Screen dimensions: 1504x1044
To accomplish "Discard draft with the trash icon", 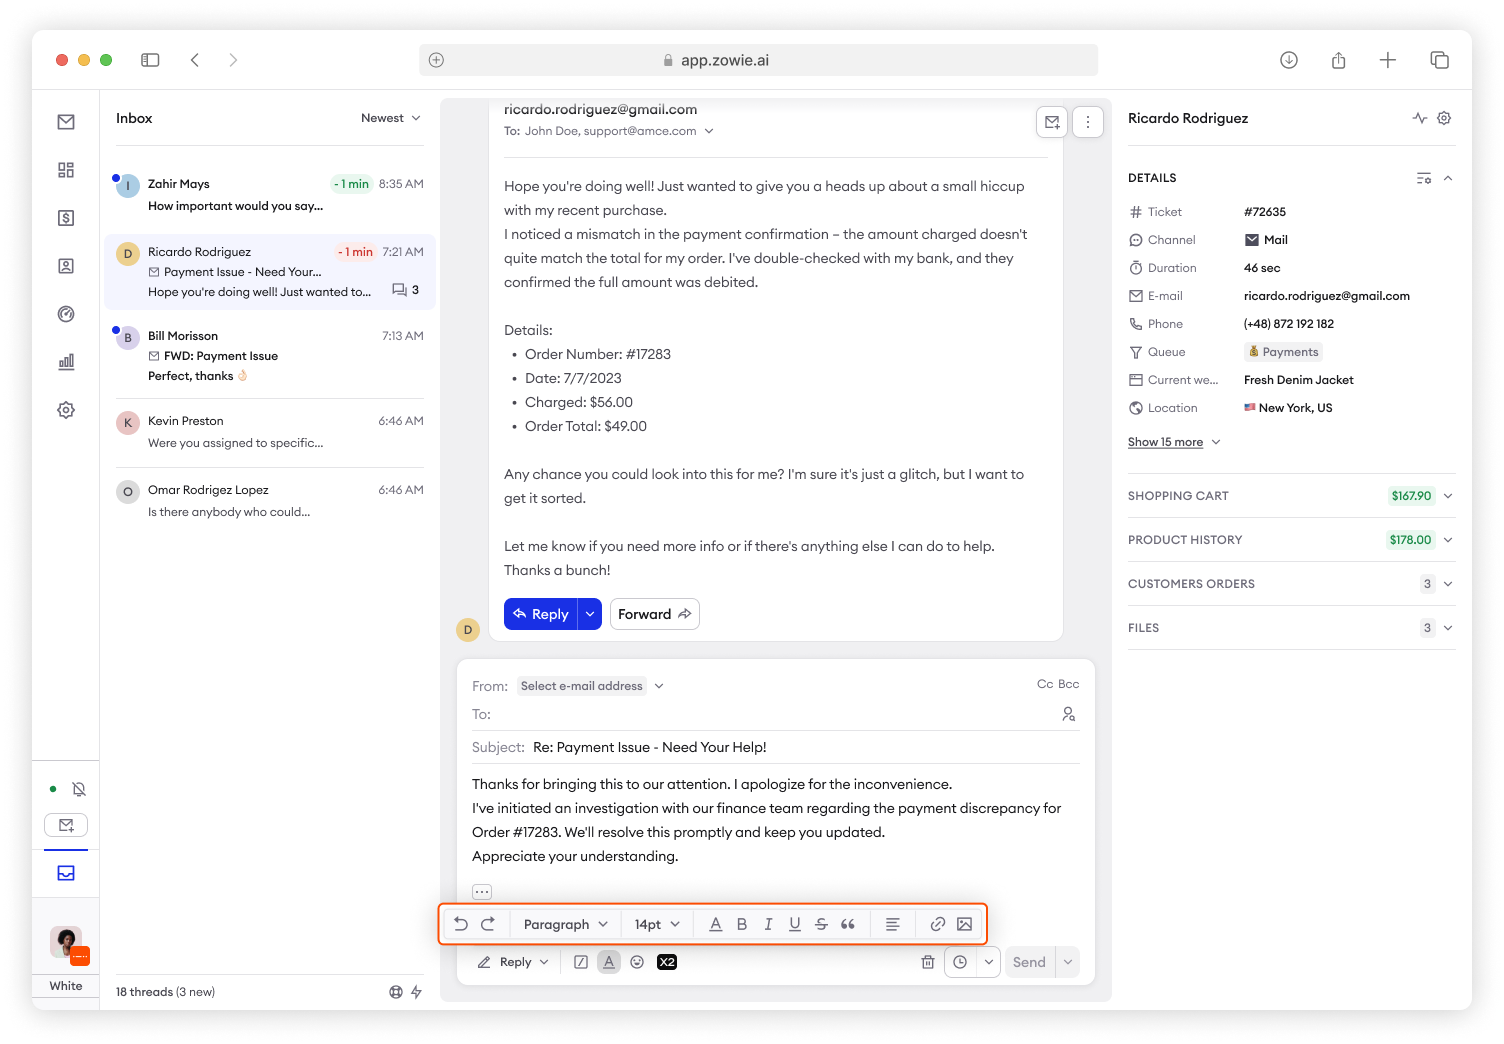I will tap(928, 962).
